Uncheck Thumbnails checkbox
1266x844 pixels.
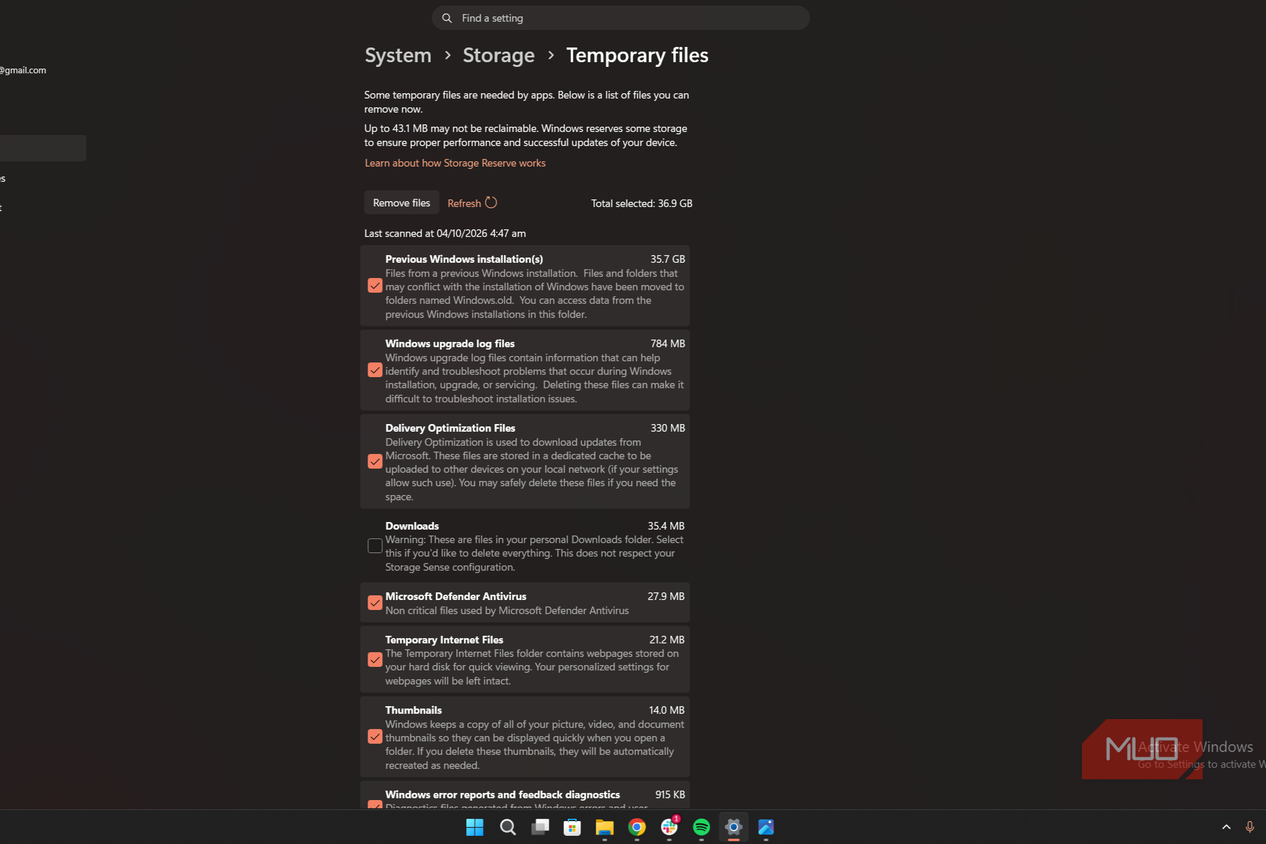click(375, 737)
